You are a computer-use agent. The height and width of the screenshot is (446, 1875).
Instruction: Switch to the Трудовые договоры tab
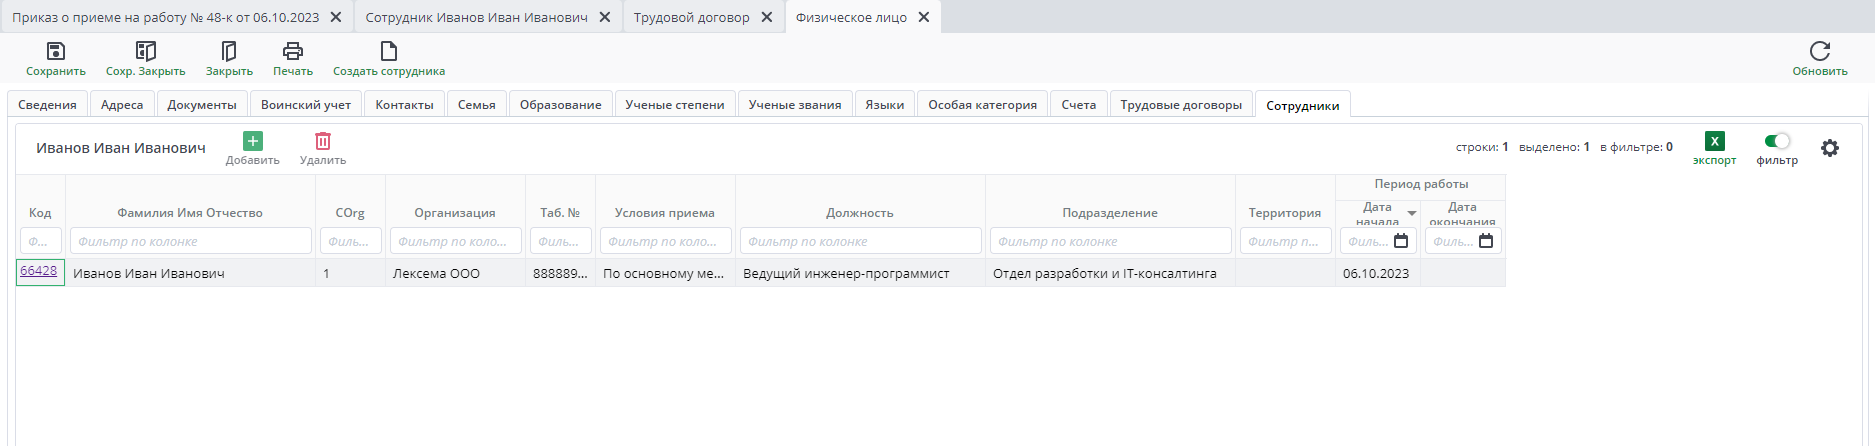(x=1181, y=105)
